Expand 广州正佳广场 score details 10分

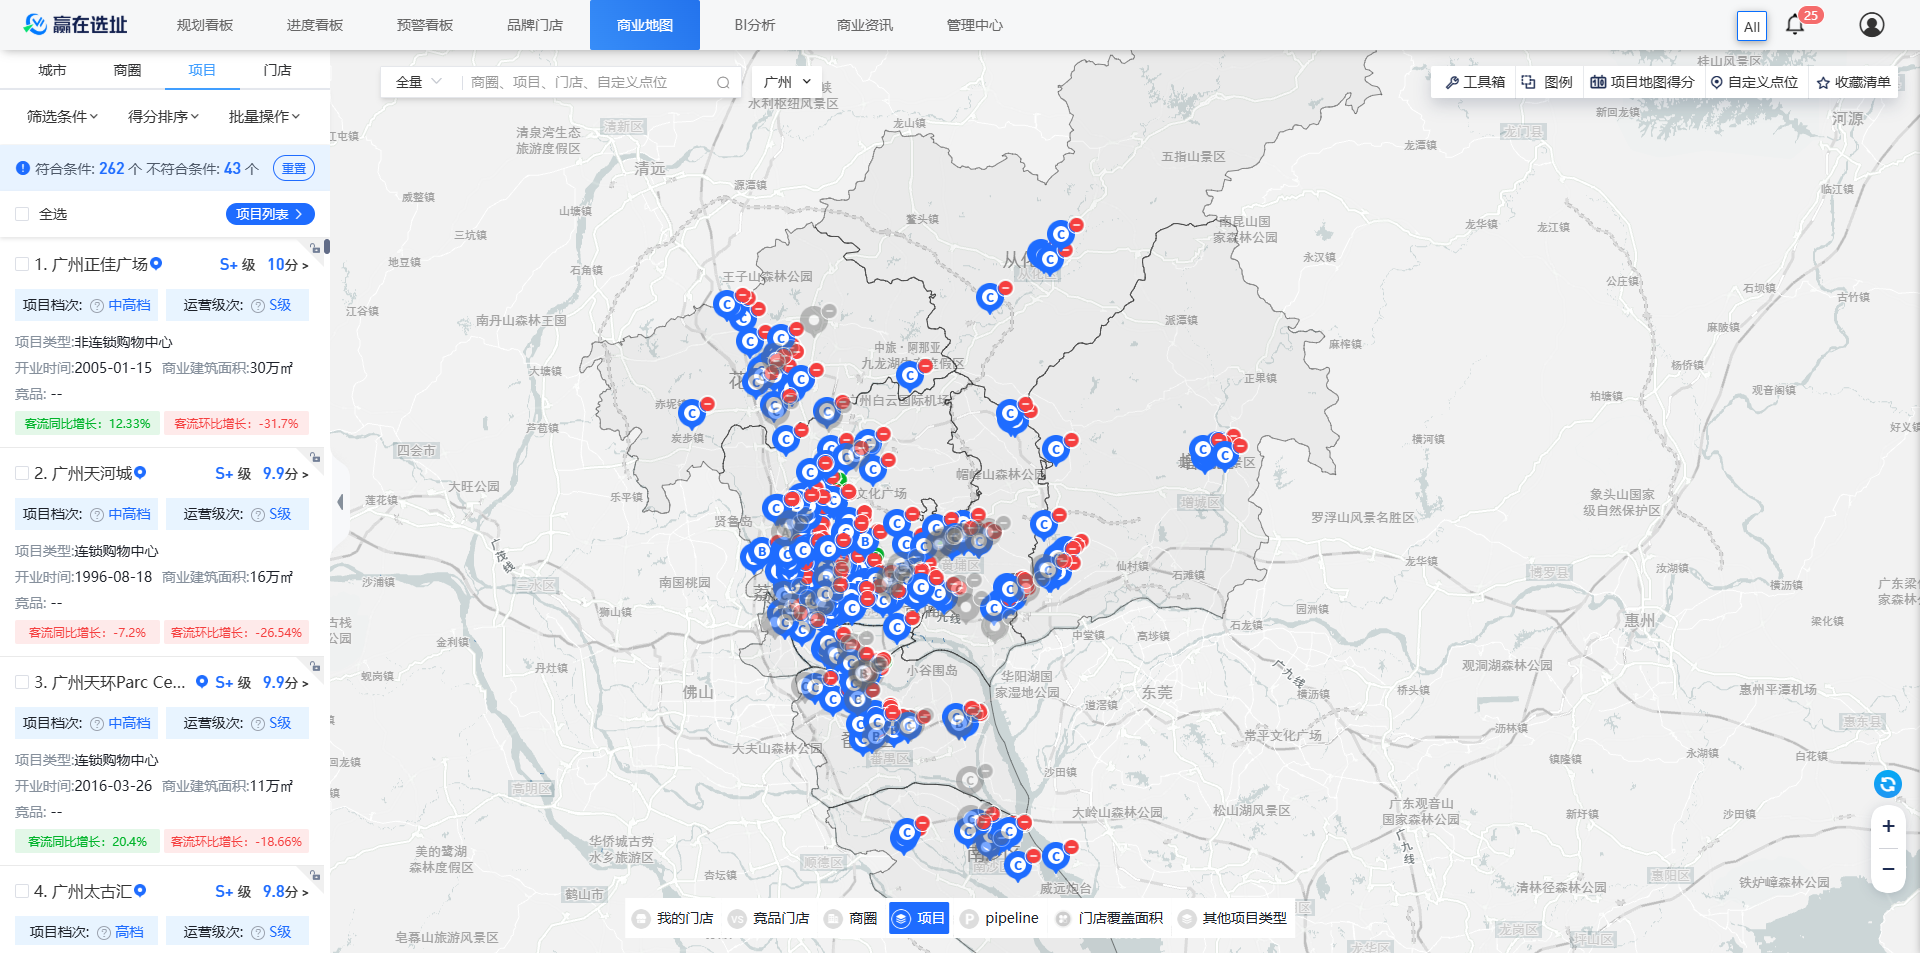[288, 265]
